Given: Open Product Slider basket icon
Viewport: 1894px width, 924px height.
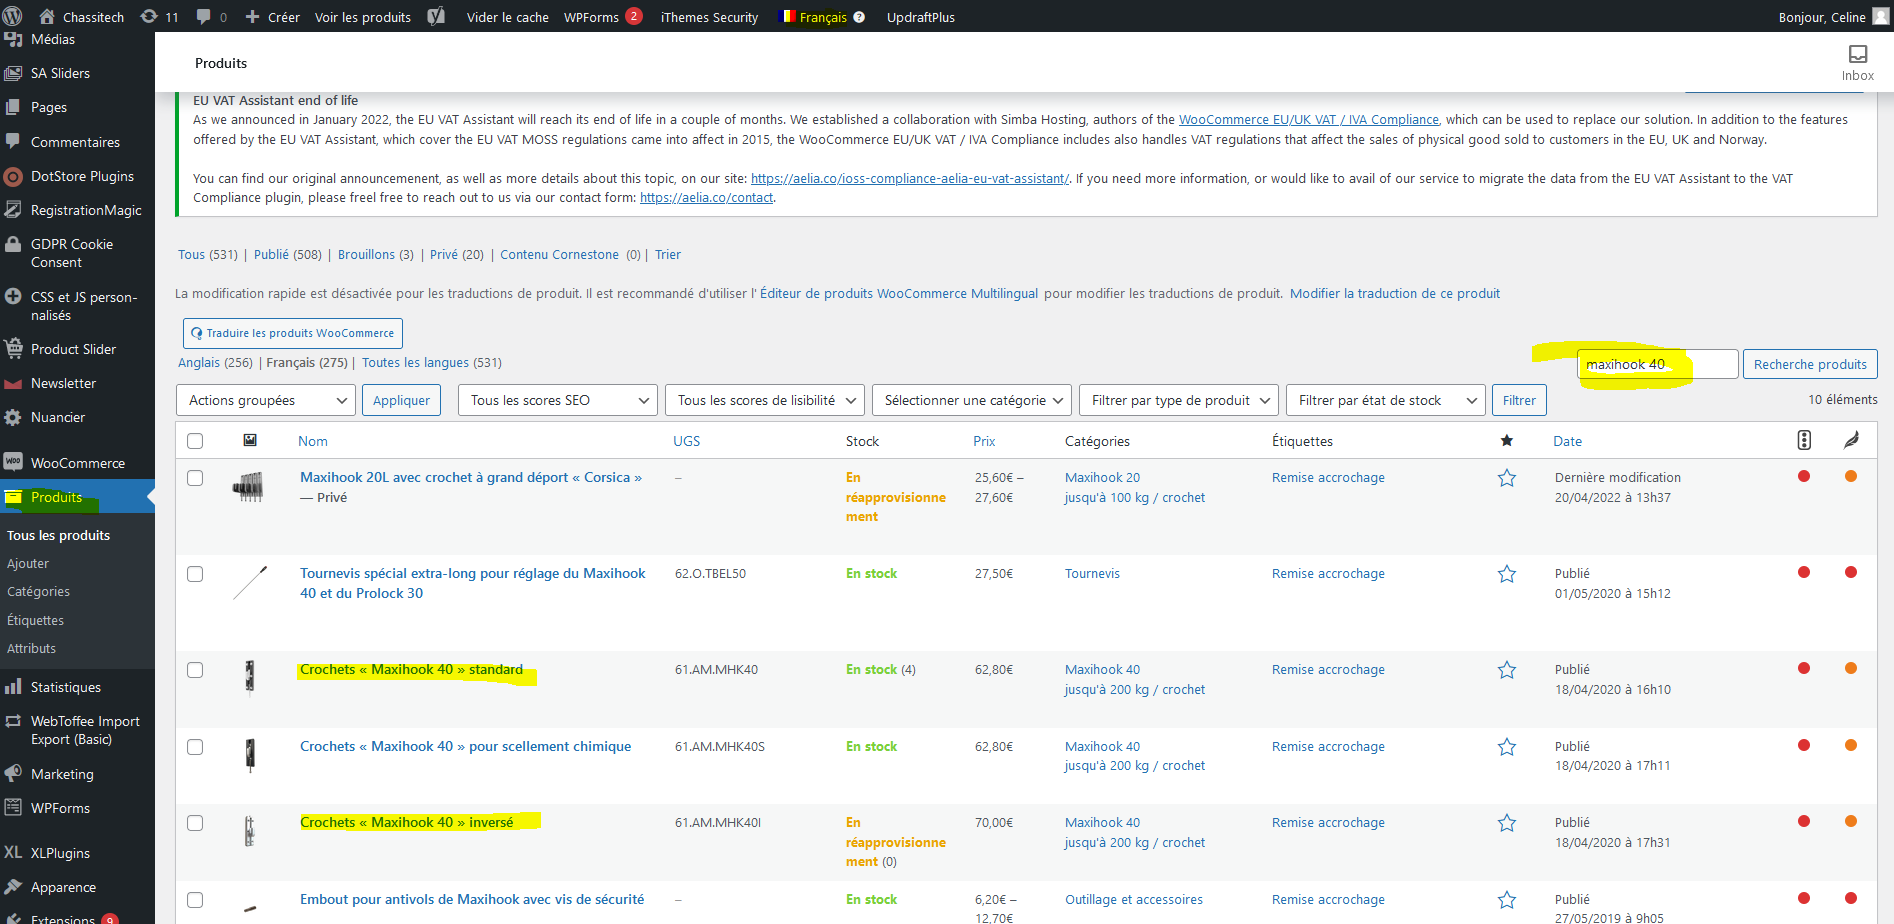Looking at the screenshot, I should click(x=13, y=349).
